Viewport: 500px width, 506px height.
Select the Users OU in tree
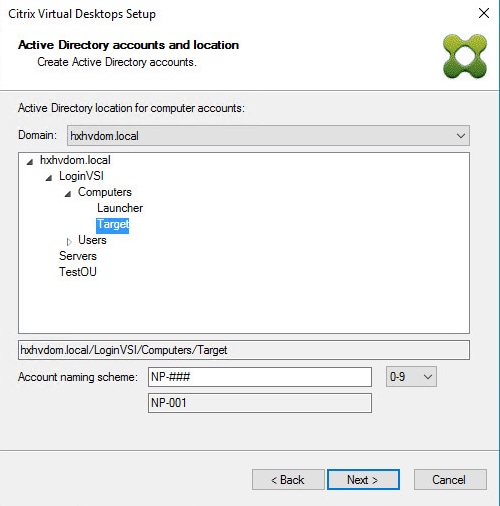point(92,240)
